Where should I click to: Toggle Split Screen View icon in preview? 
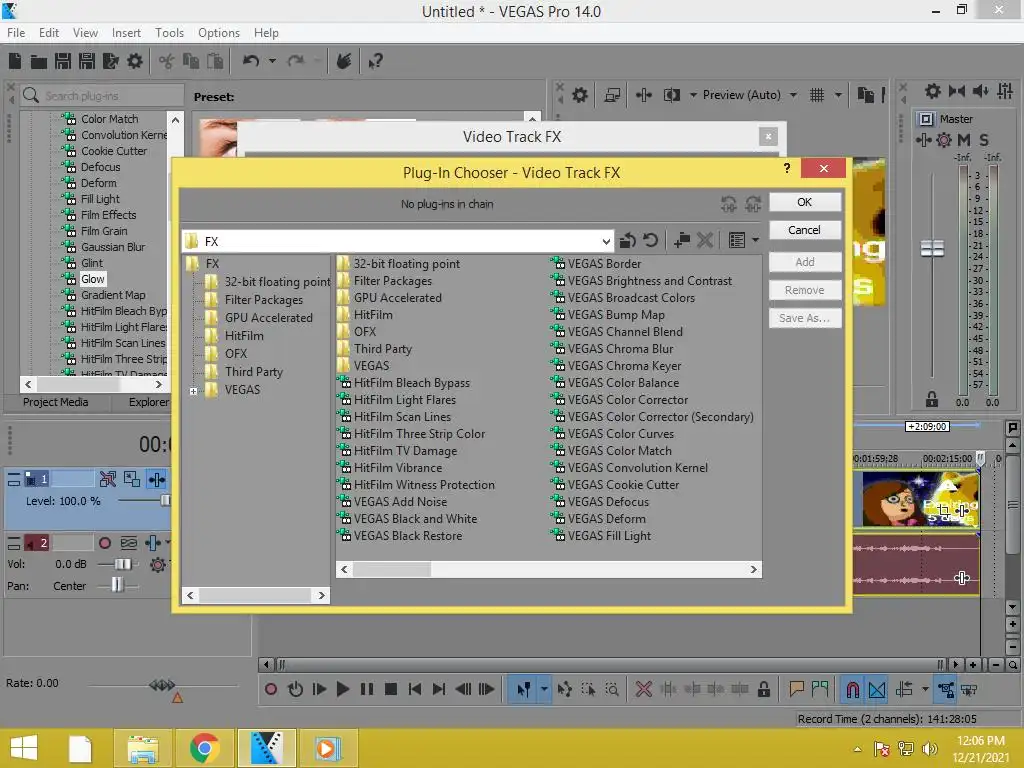(x=671, y=95)
